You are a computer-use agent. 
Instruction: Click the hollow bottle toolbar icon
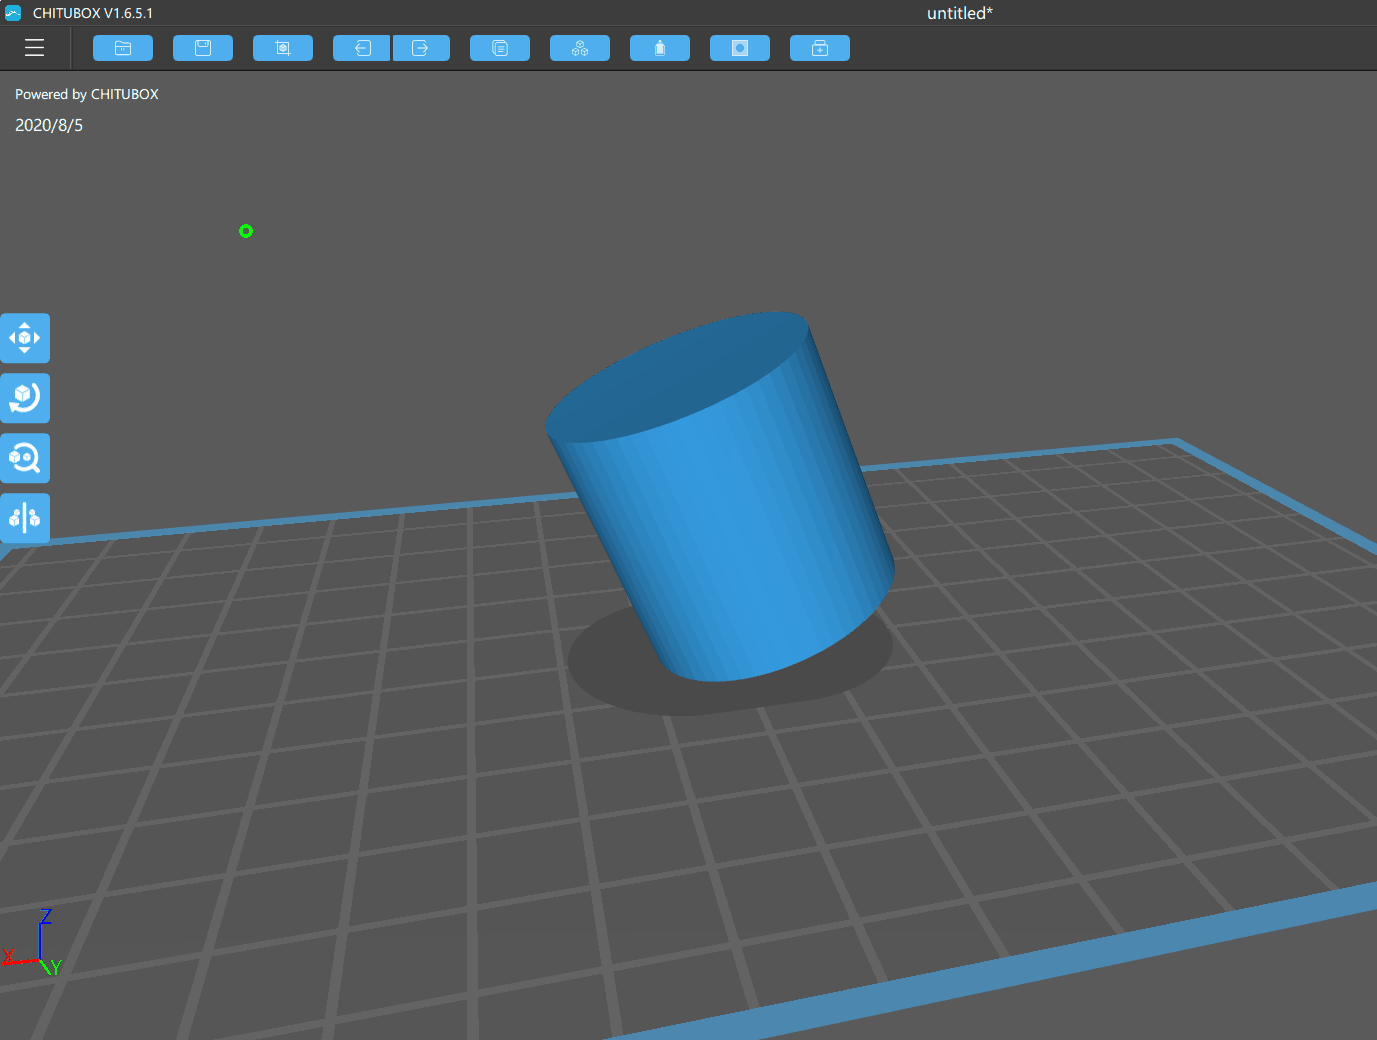[660, 48]
